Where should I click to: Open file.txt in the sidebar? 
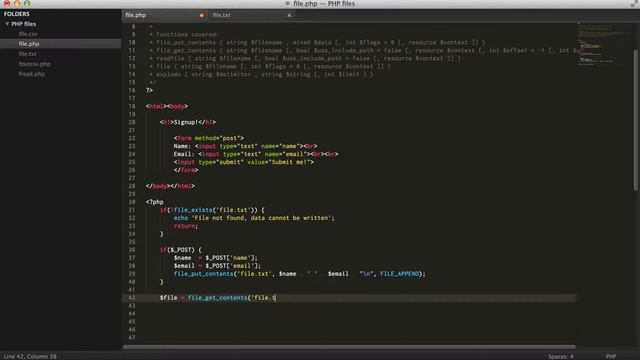(28, 54)
